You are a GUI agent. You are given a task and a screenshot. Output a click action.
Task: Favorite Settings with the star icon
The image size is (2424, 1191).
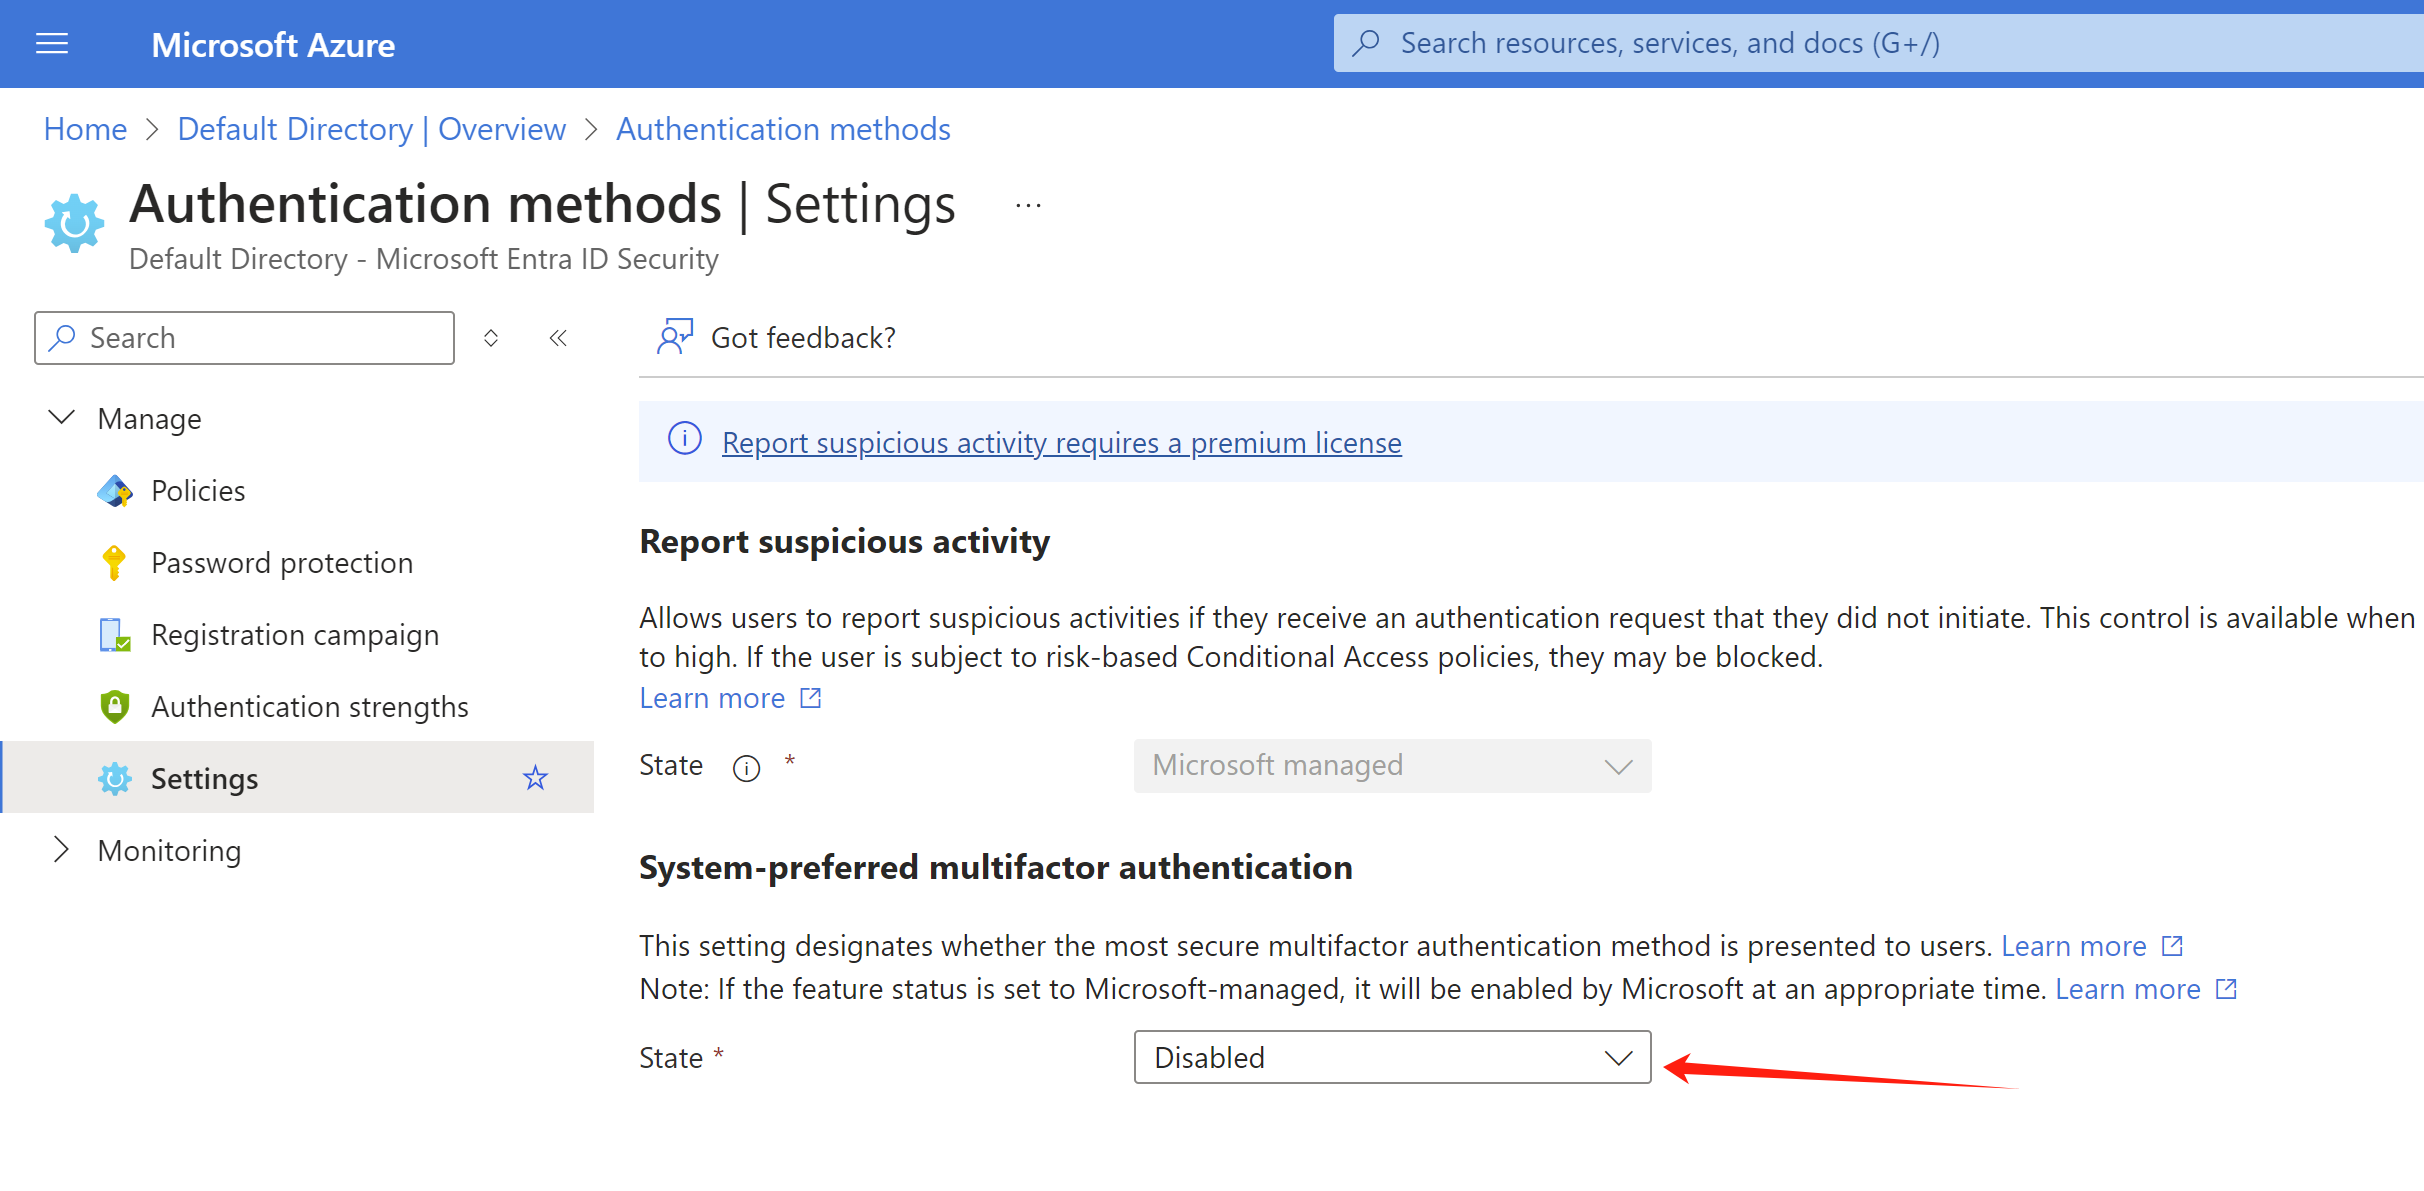536,778
